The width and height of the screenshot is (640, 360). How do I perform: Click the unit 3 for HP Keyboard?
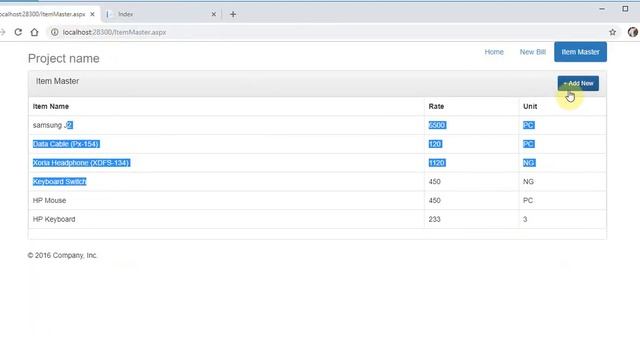click(x=525, y=219)
